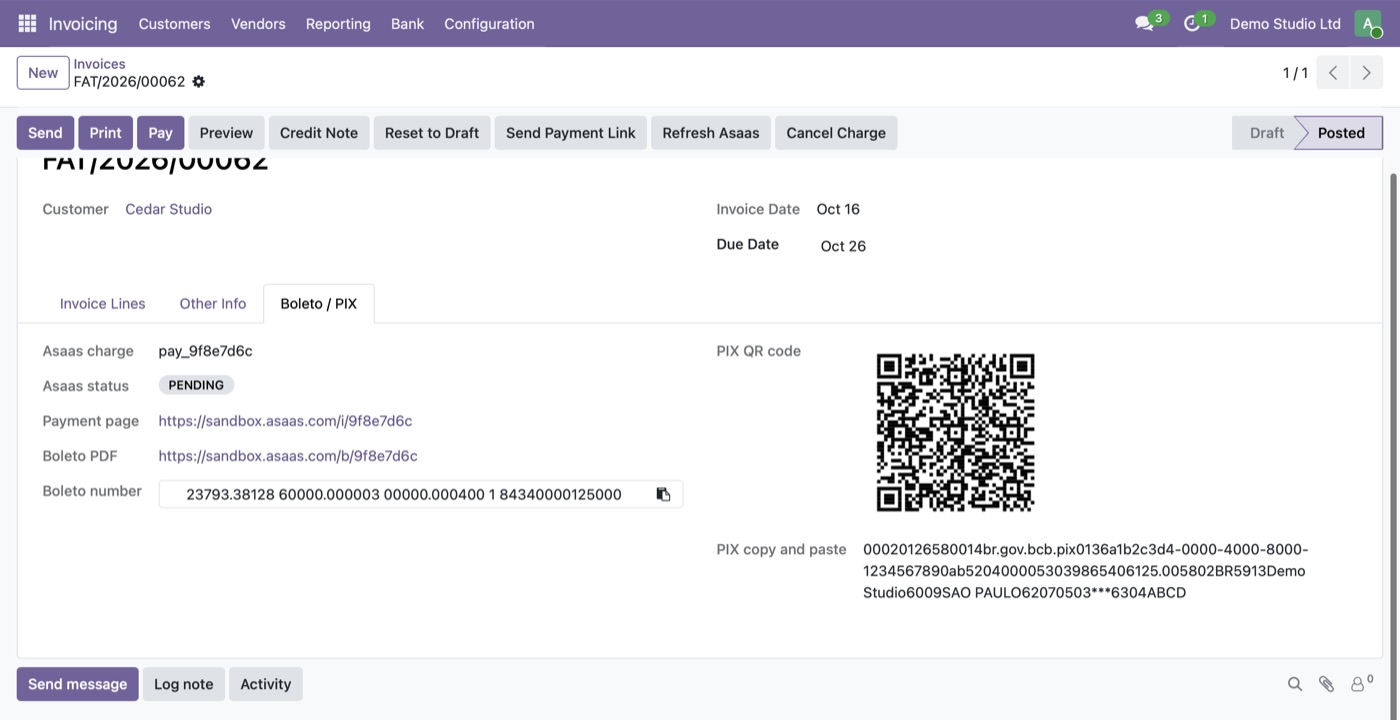Click the Draft status stage
The width and height of the screenshot is (1400, 720).
pyautogui.click(x=1267, y=133)
